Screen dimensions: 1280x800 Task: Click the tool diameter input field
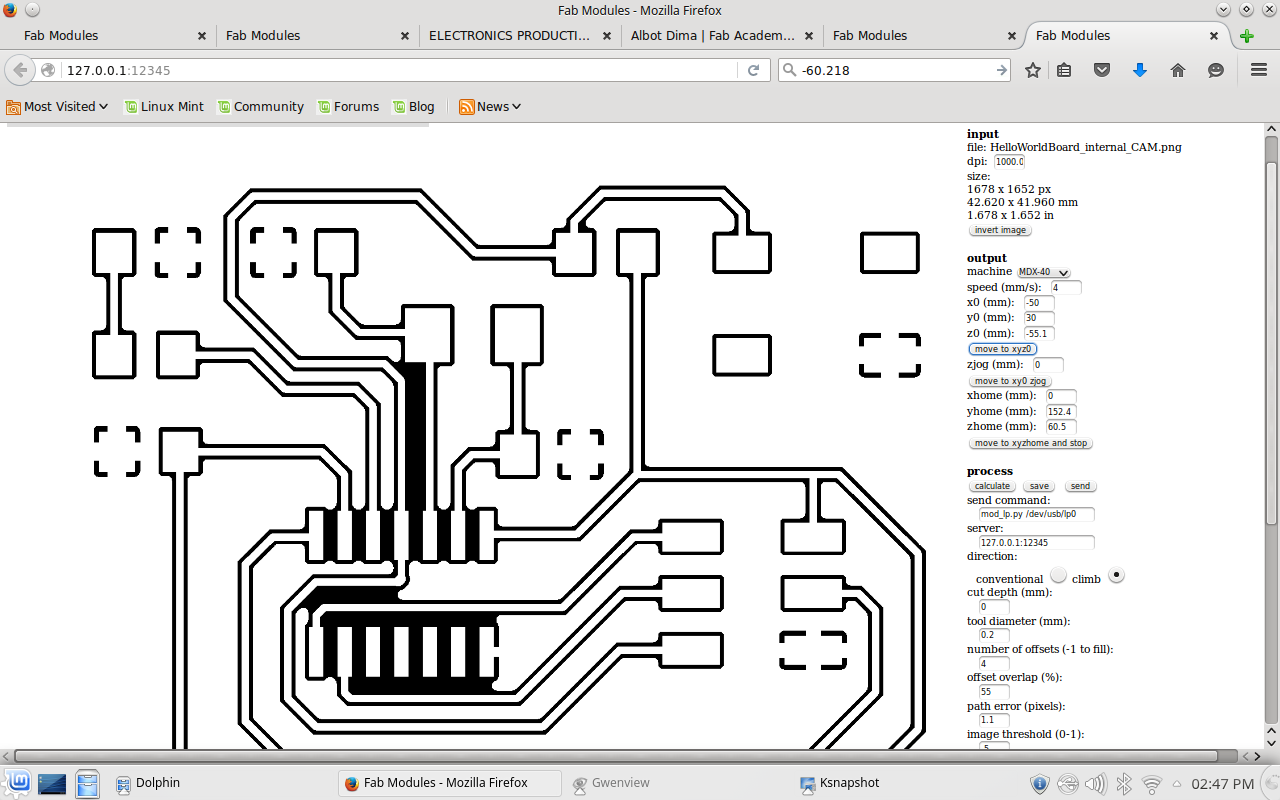pyautogui.click(x=994, y=634)
